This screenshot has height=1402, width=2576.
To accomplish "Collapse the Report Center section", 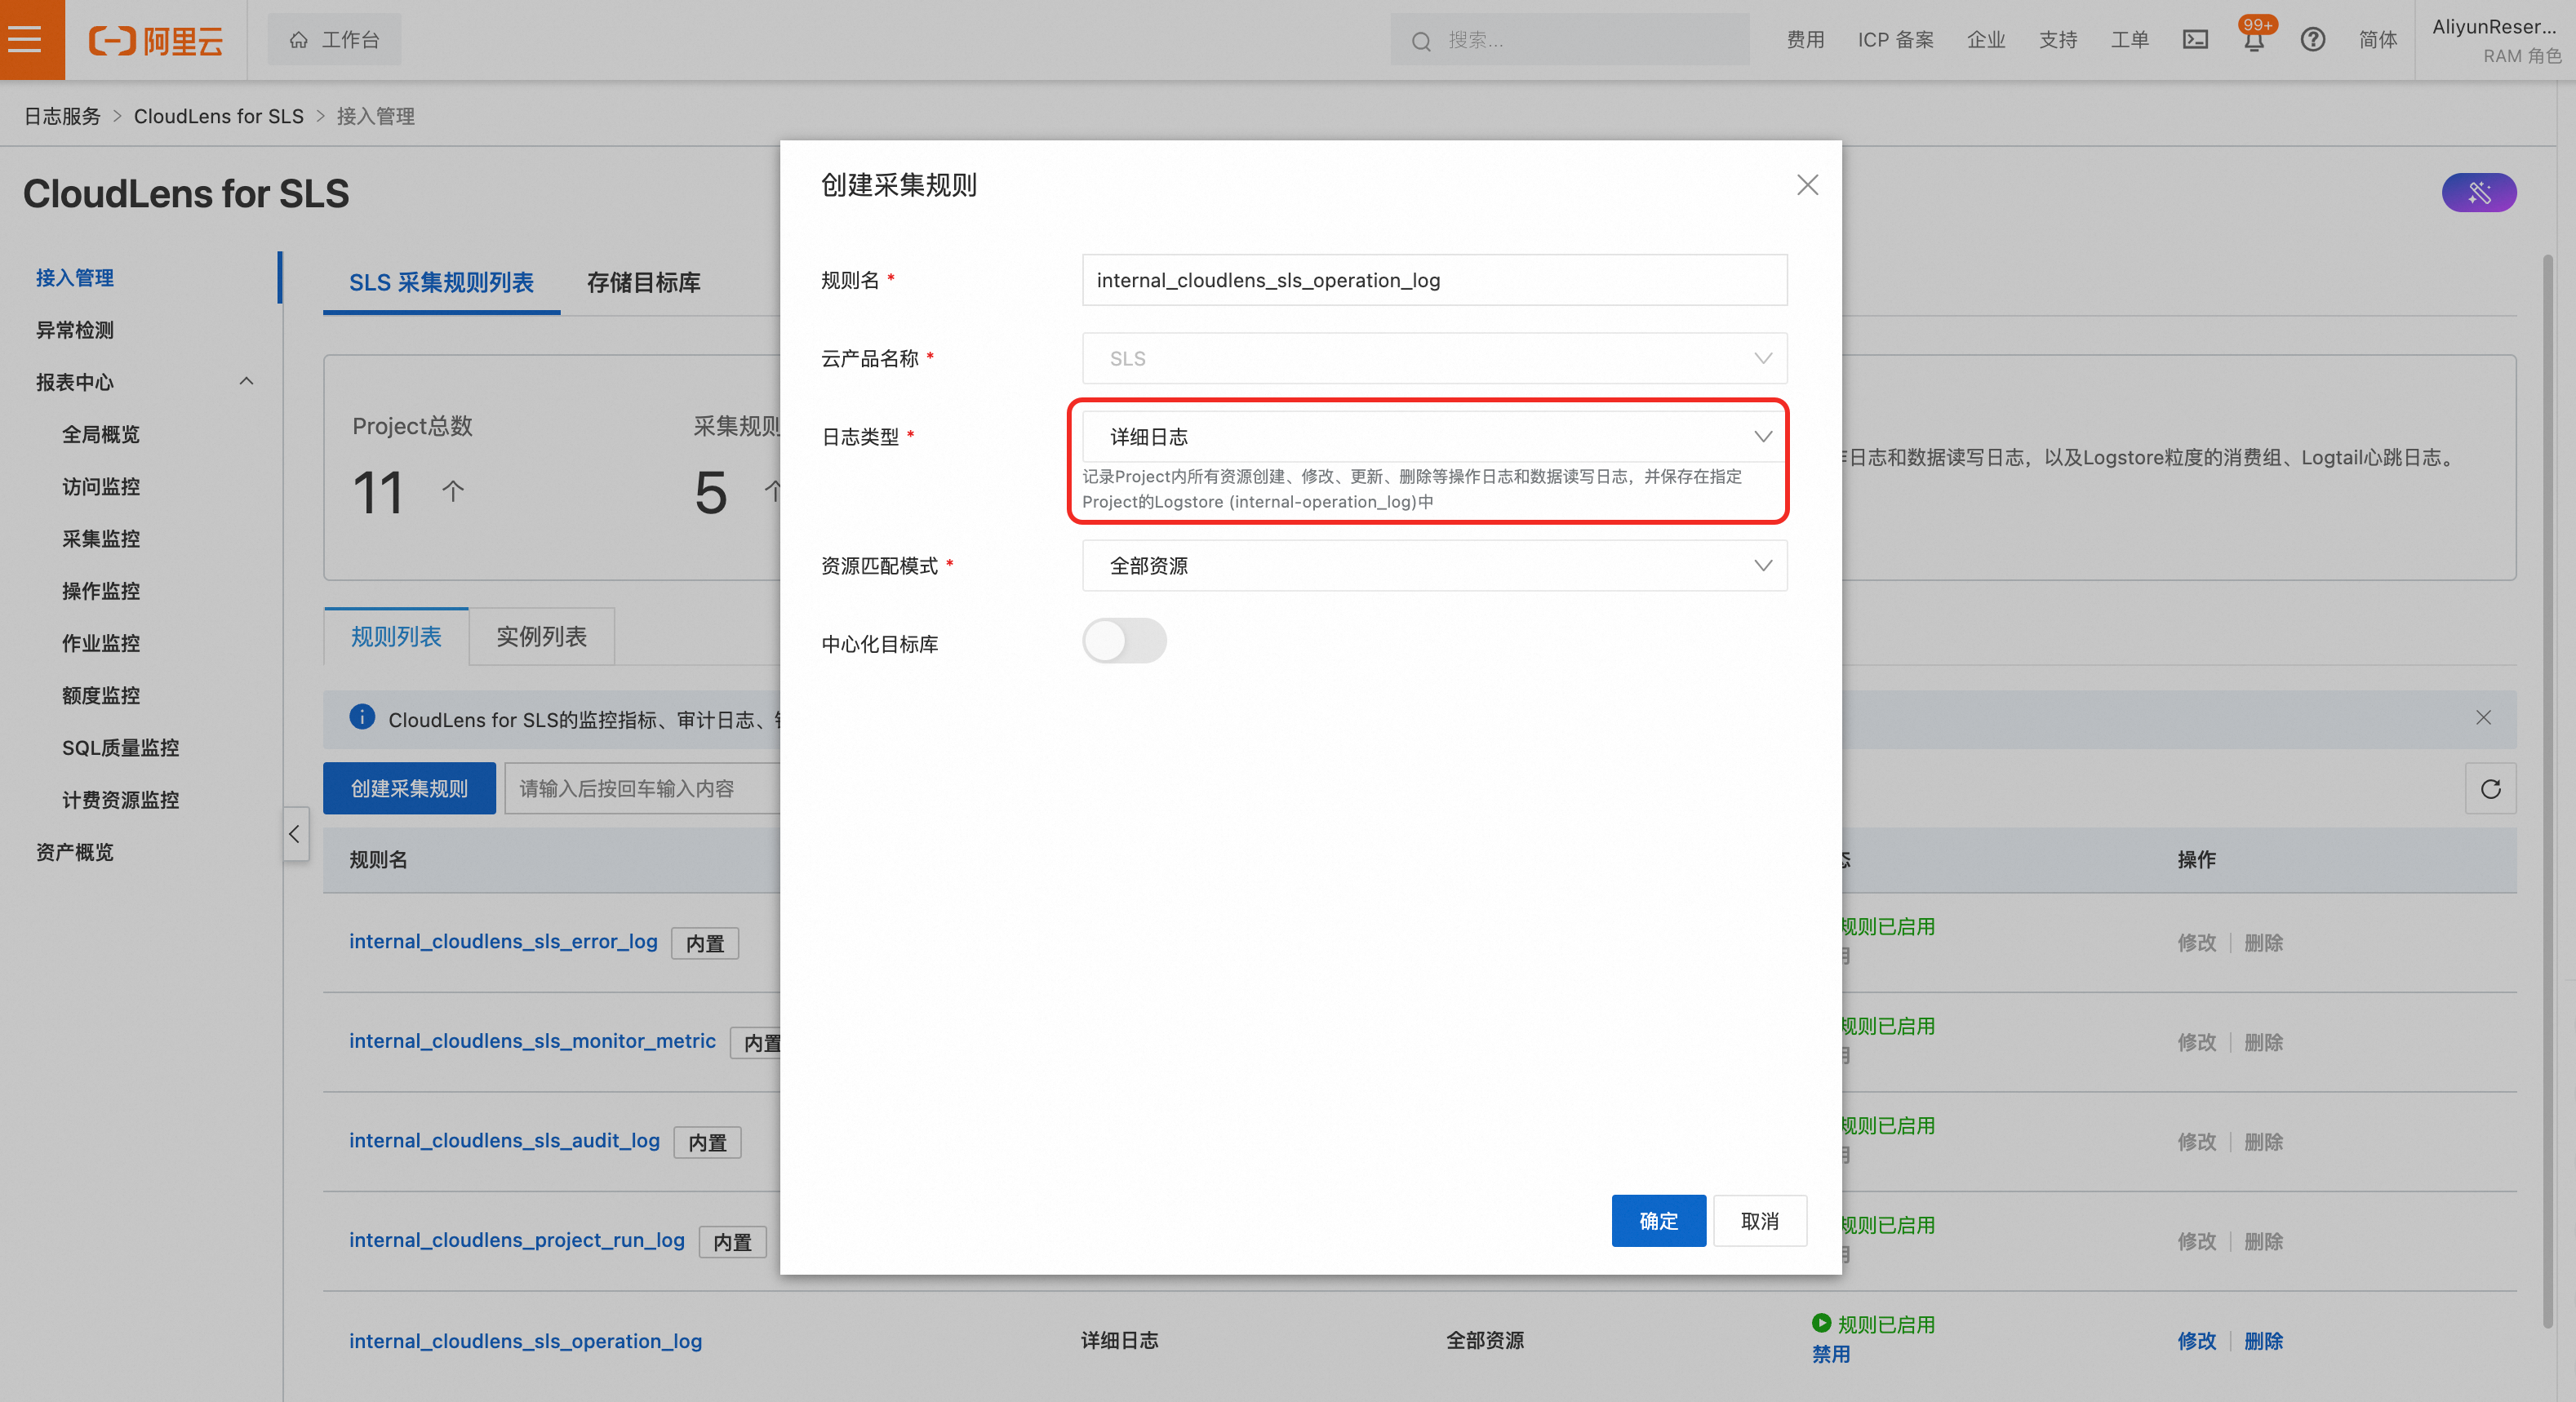I will click(x=247, y=381).
